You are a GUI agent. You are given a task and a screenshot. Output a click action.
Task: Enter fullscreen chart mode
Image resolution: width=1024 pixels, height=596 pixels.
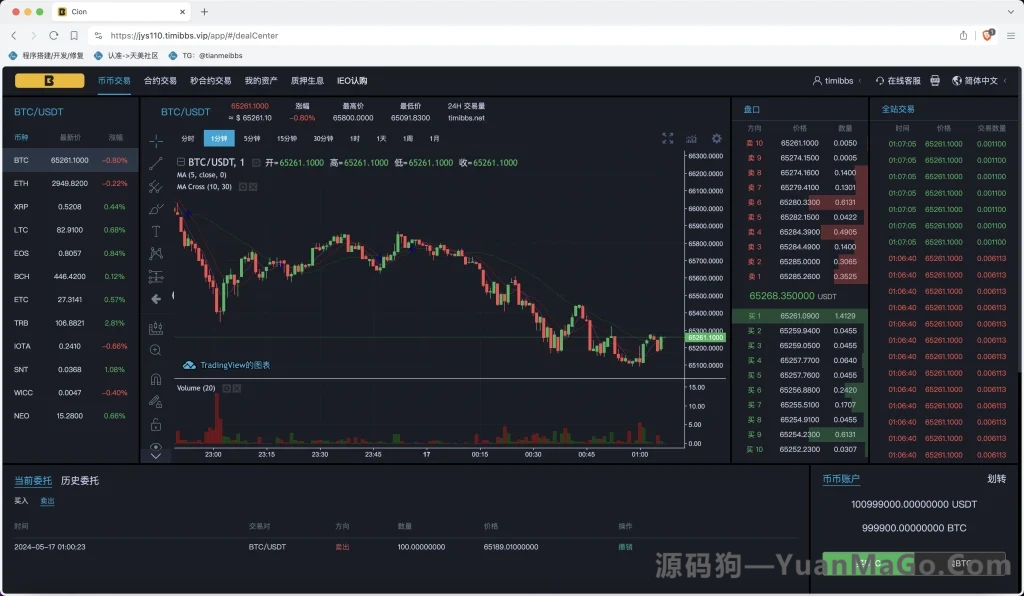click(668, 139)
